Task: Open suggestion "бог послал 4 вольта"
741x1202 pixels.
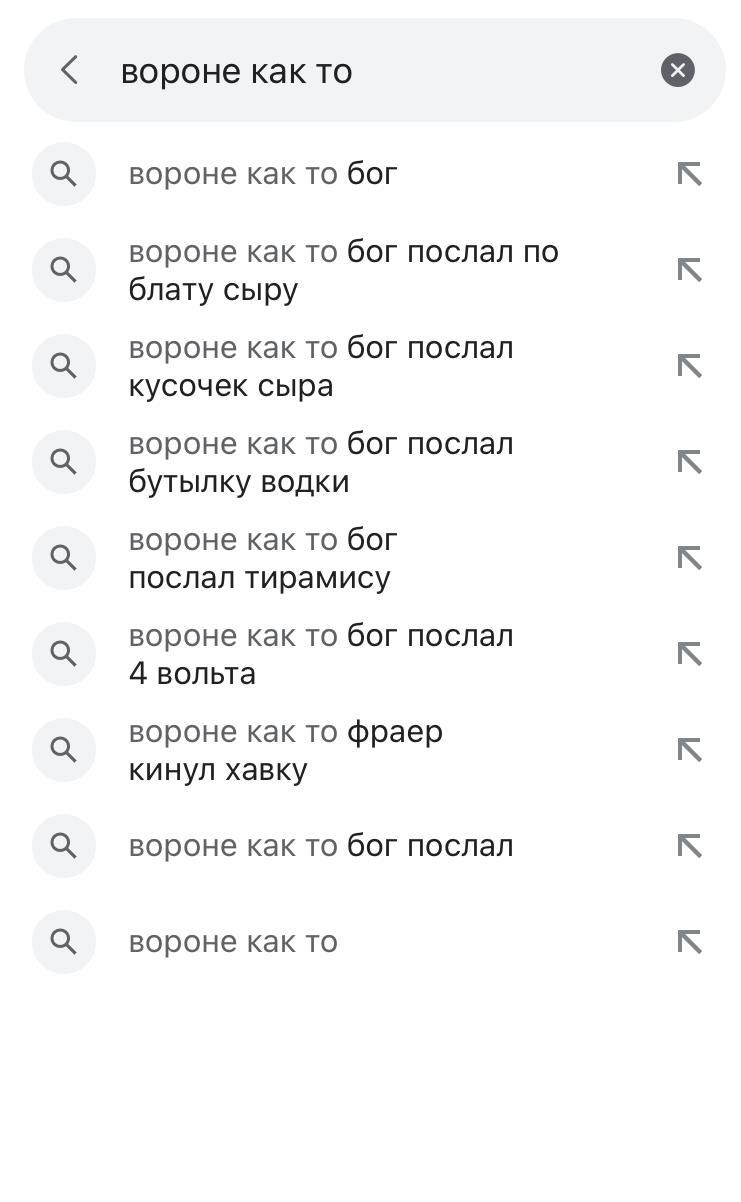Action: pos(320,655)
